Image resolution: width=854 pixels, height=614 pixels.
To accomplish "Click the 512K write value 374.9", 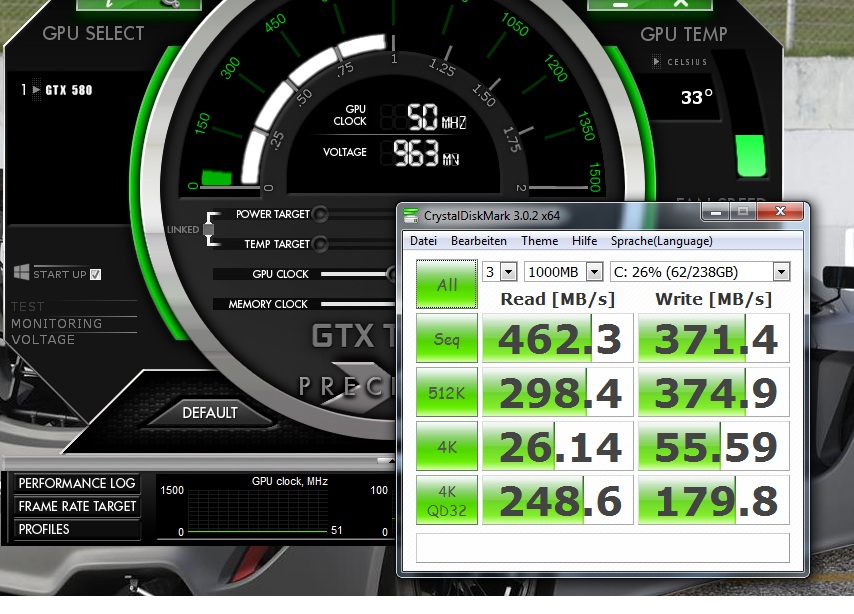I will click(x=713, y=392).
